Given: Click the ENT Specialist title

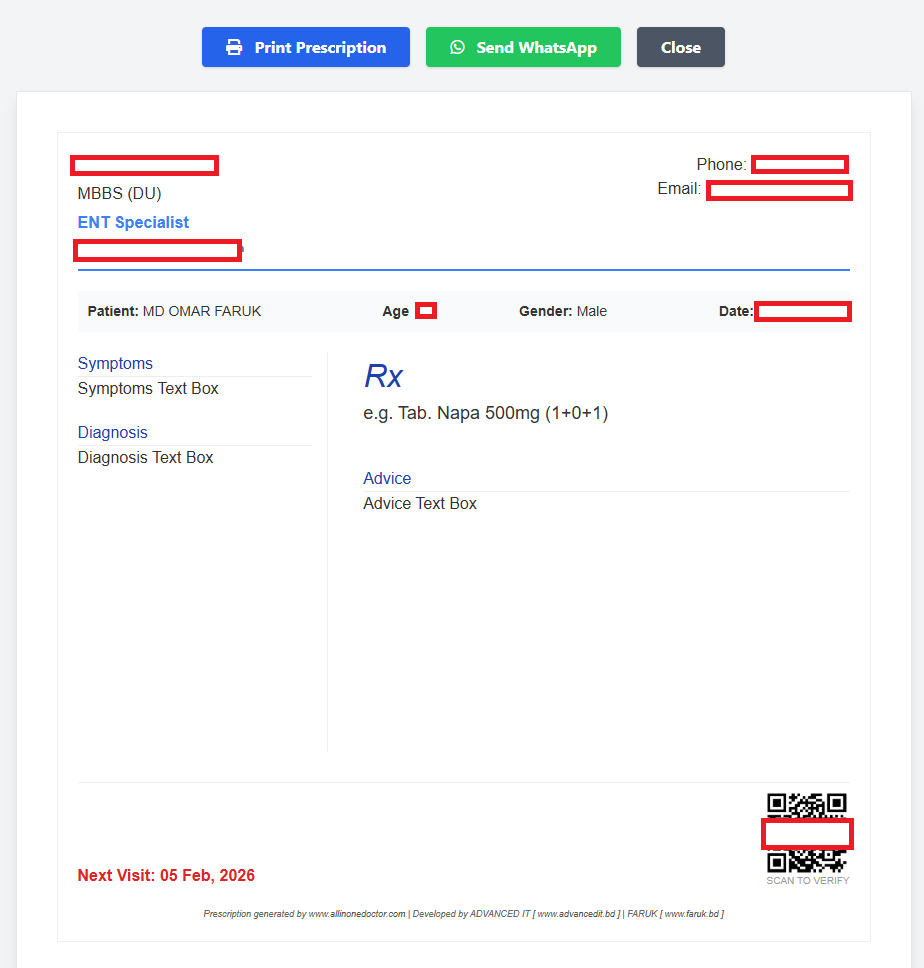Looking at the screenshot, I should (x=133, y=222).
